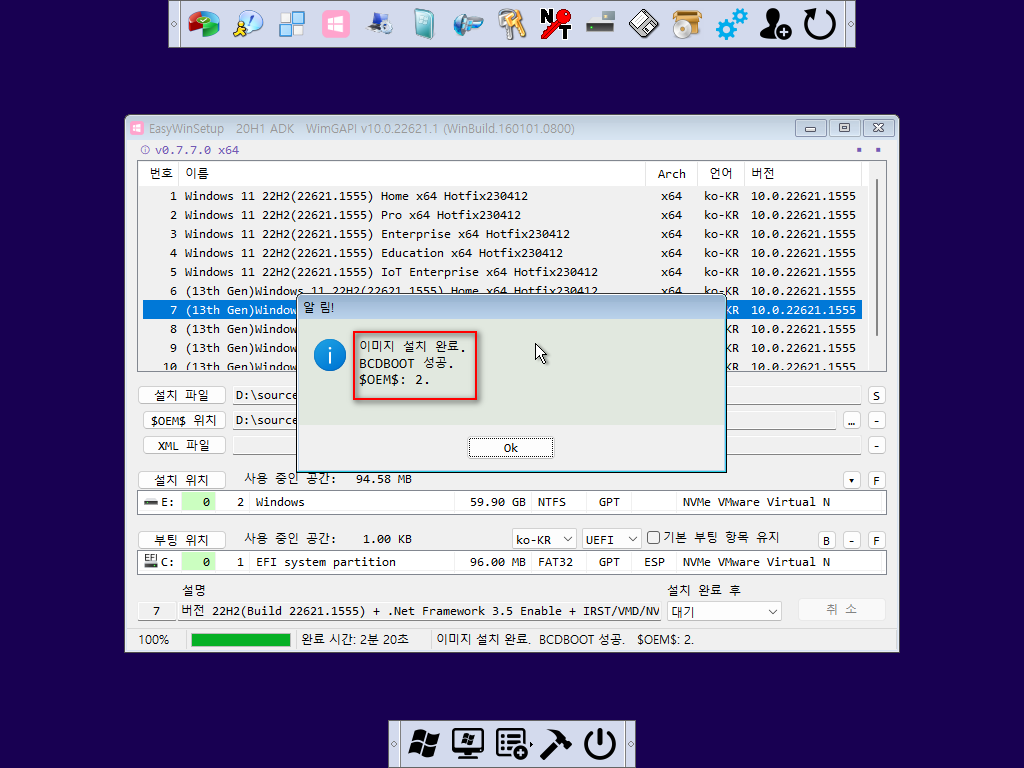Click the green 100% progress bar

[x=240, y=640]
